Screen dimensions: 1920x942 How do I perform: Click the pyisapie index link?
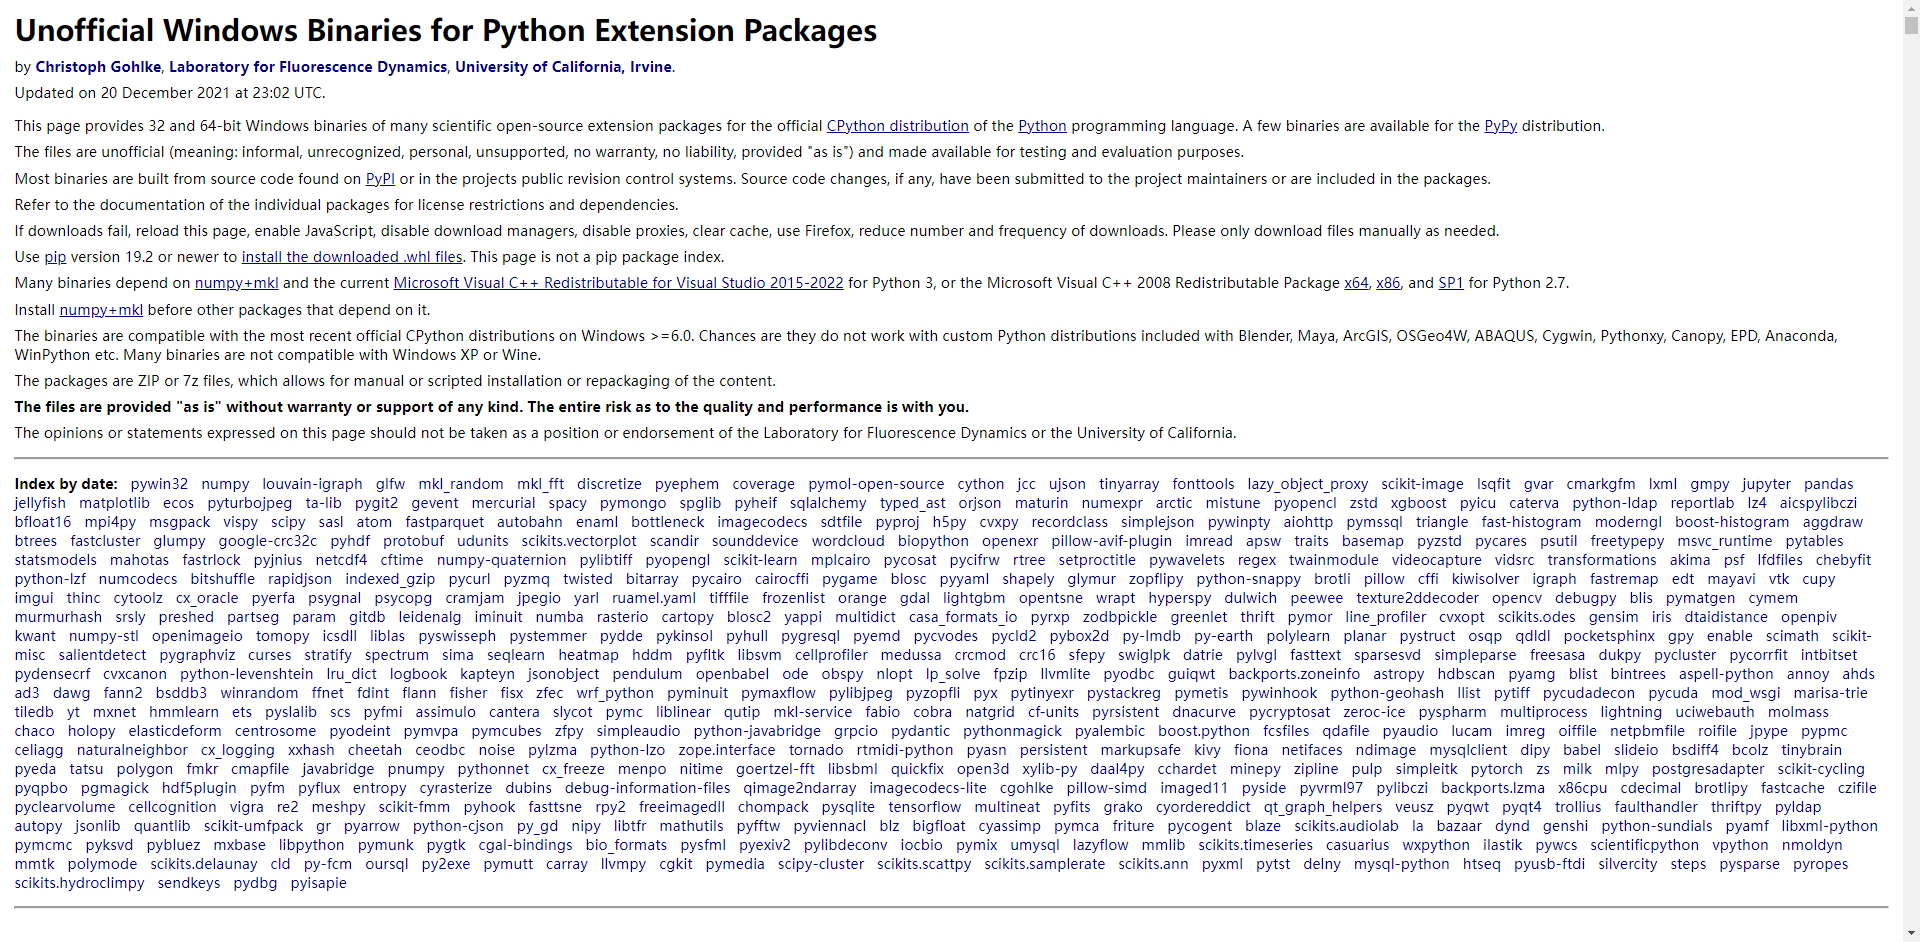(318, 883)
